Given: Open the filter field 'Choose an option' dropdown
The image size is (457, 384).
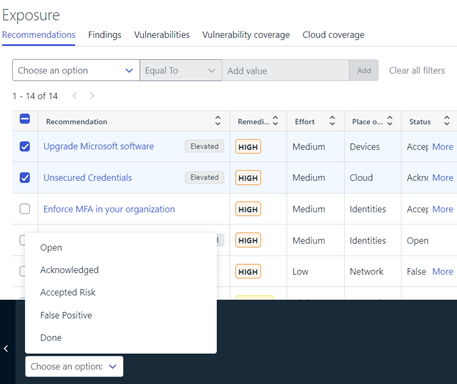Looking at the screenshot, I should pos(76,70).
